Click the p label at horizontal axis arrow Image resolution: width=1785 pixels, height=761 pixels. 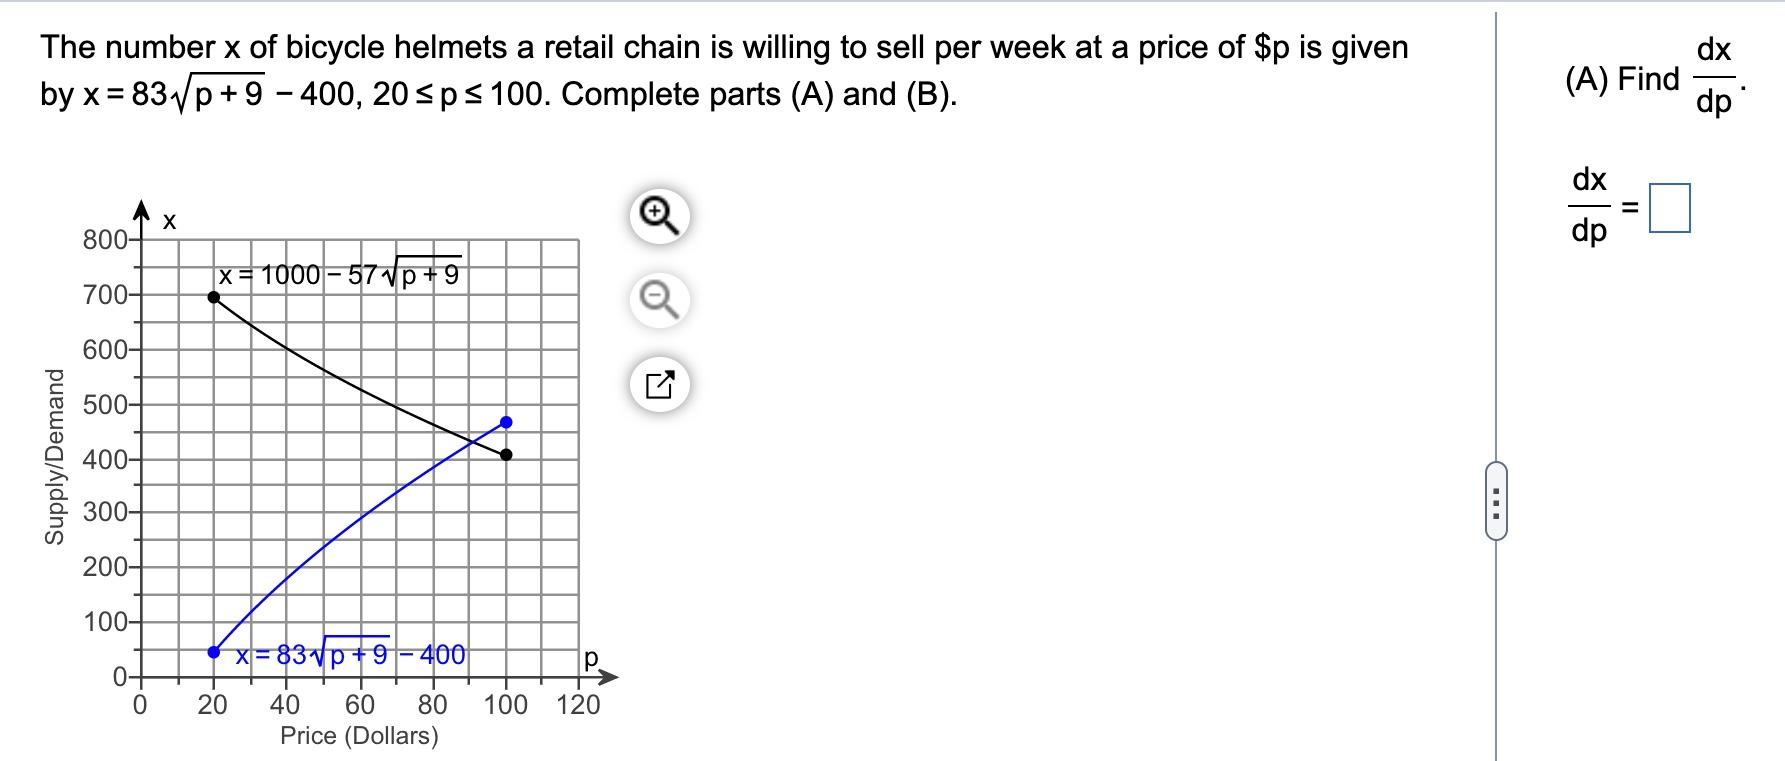(x=591, y=659)
